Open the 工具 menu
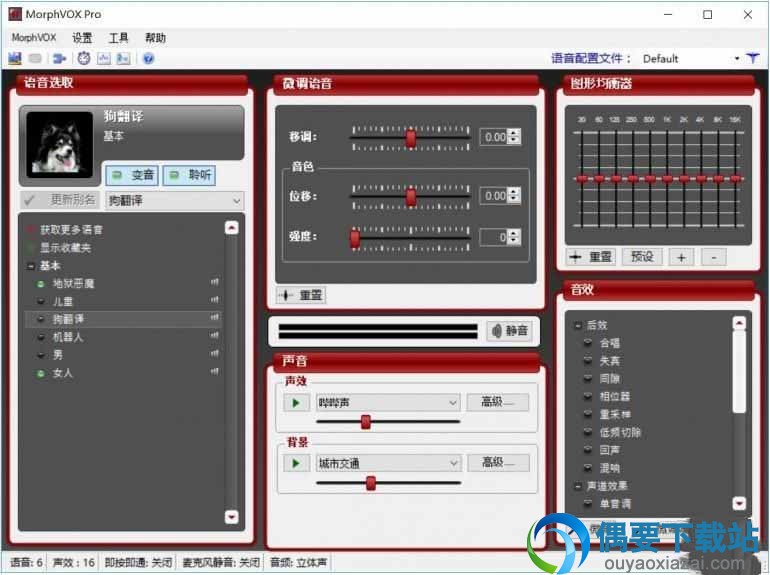The width and height of the screenshot is (770, 575). (118, 37)
